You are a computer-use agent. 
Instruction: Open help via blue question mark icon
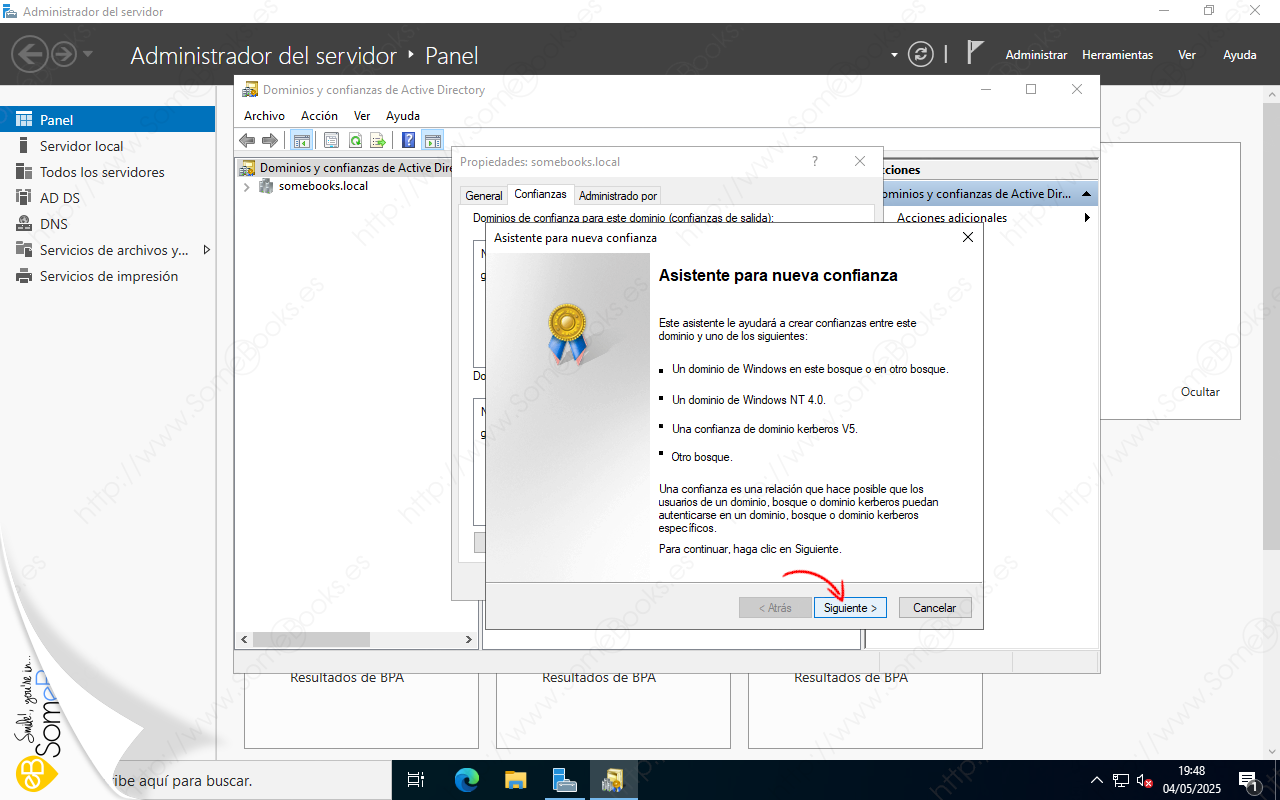(408, 141)
